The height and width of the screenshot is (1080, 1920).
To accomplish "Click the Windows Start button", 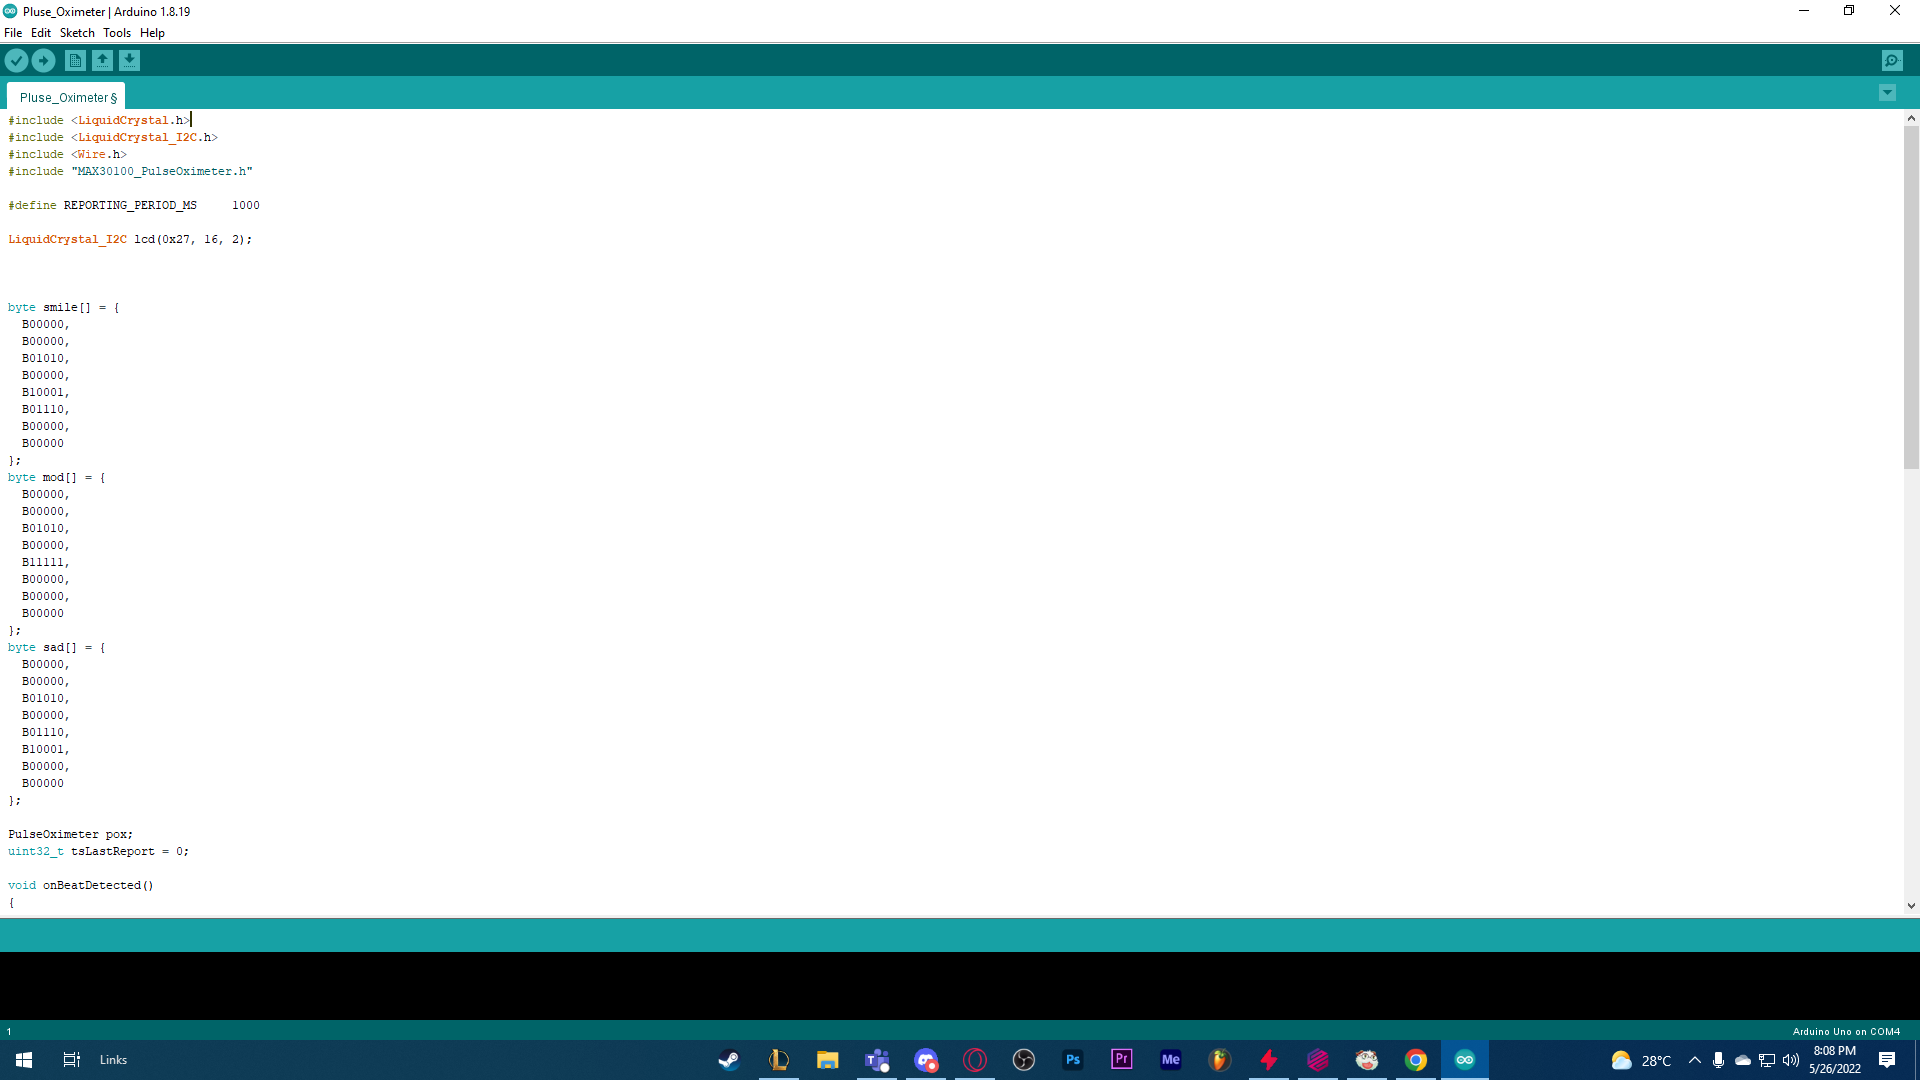I will coord(24,1060).
